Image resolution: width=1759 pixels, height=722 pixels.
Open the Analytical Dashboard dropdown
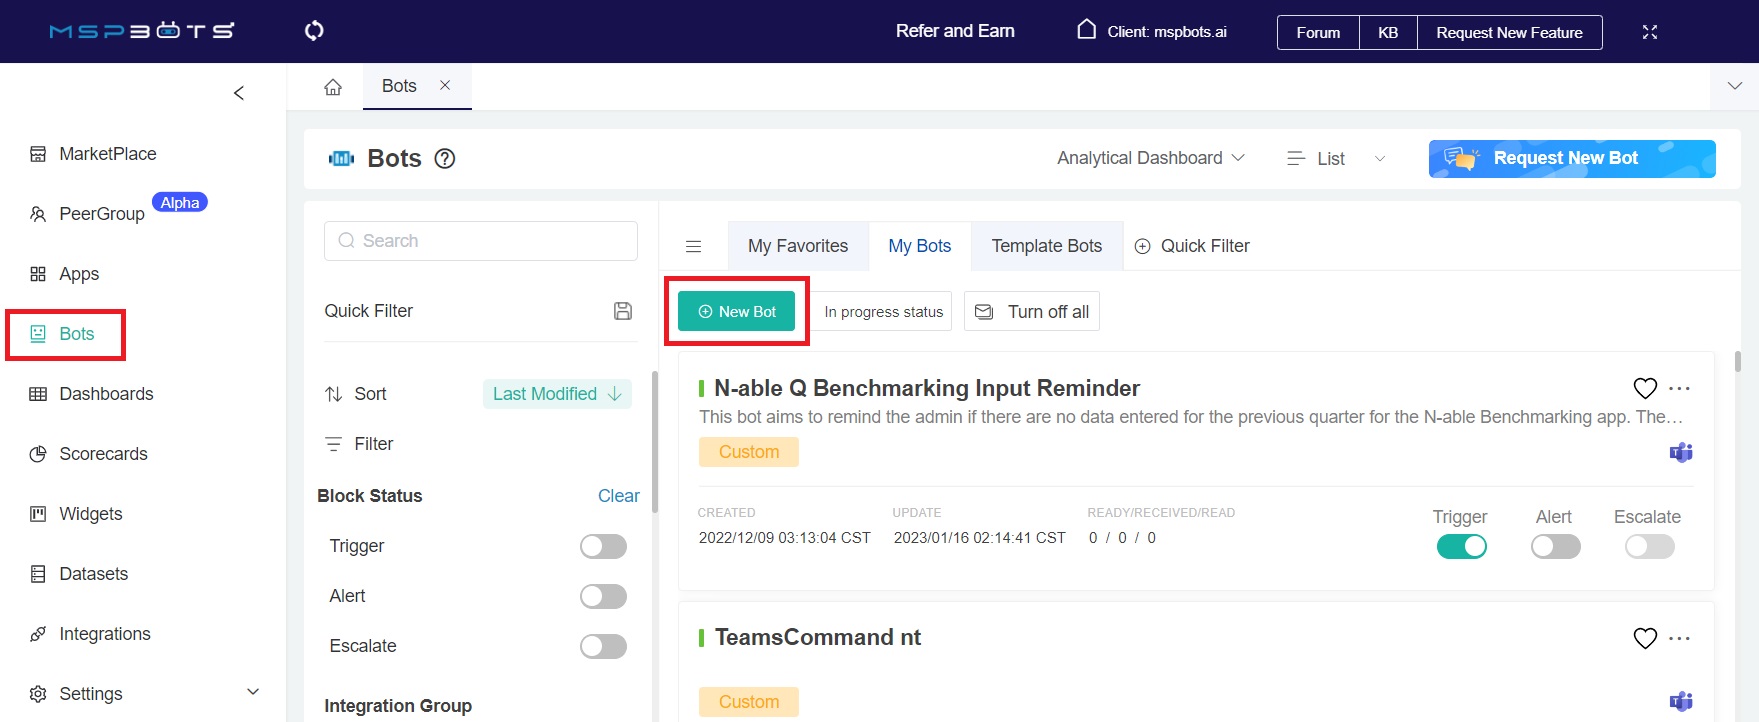[1150, 158]
